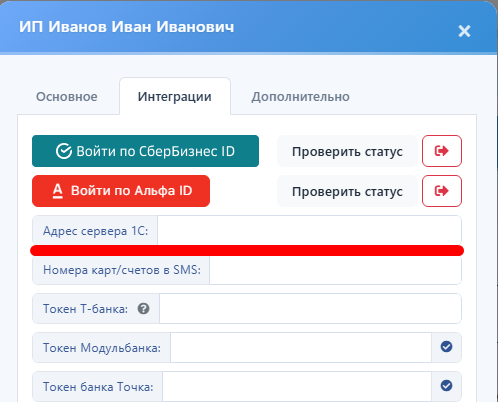Click the checkmark icon beside Токен Модульбанка
This screenshot has width=498, height=402.
446,347
